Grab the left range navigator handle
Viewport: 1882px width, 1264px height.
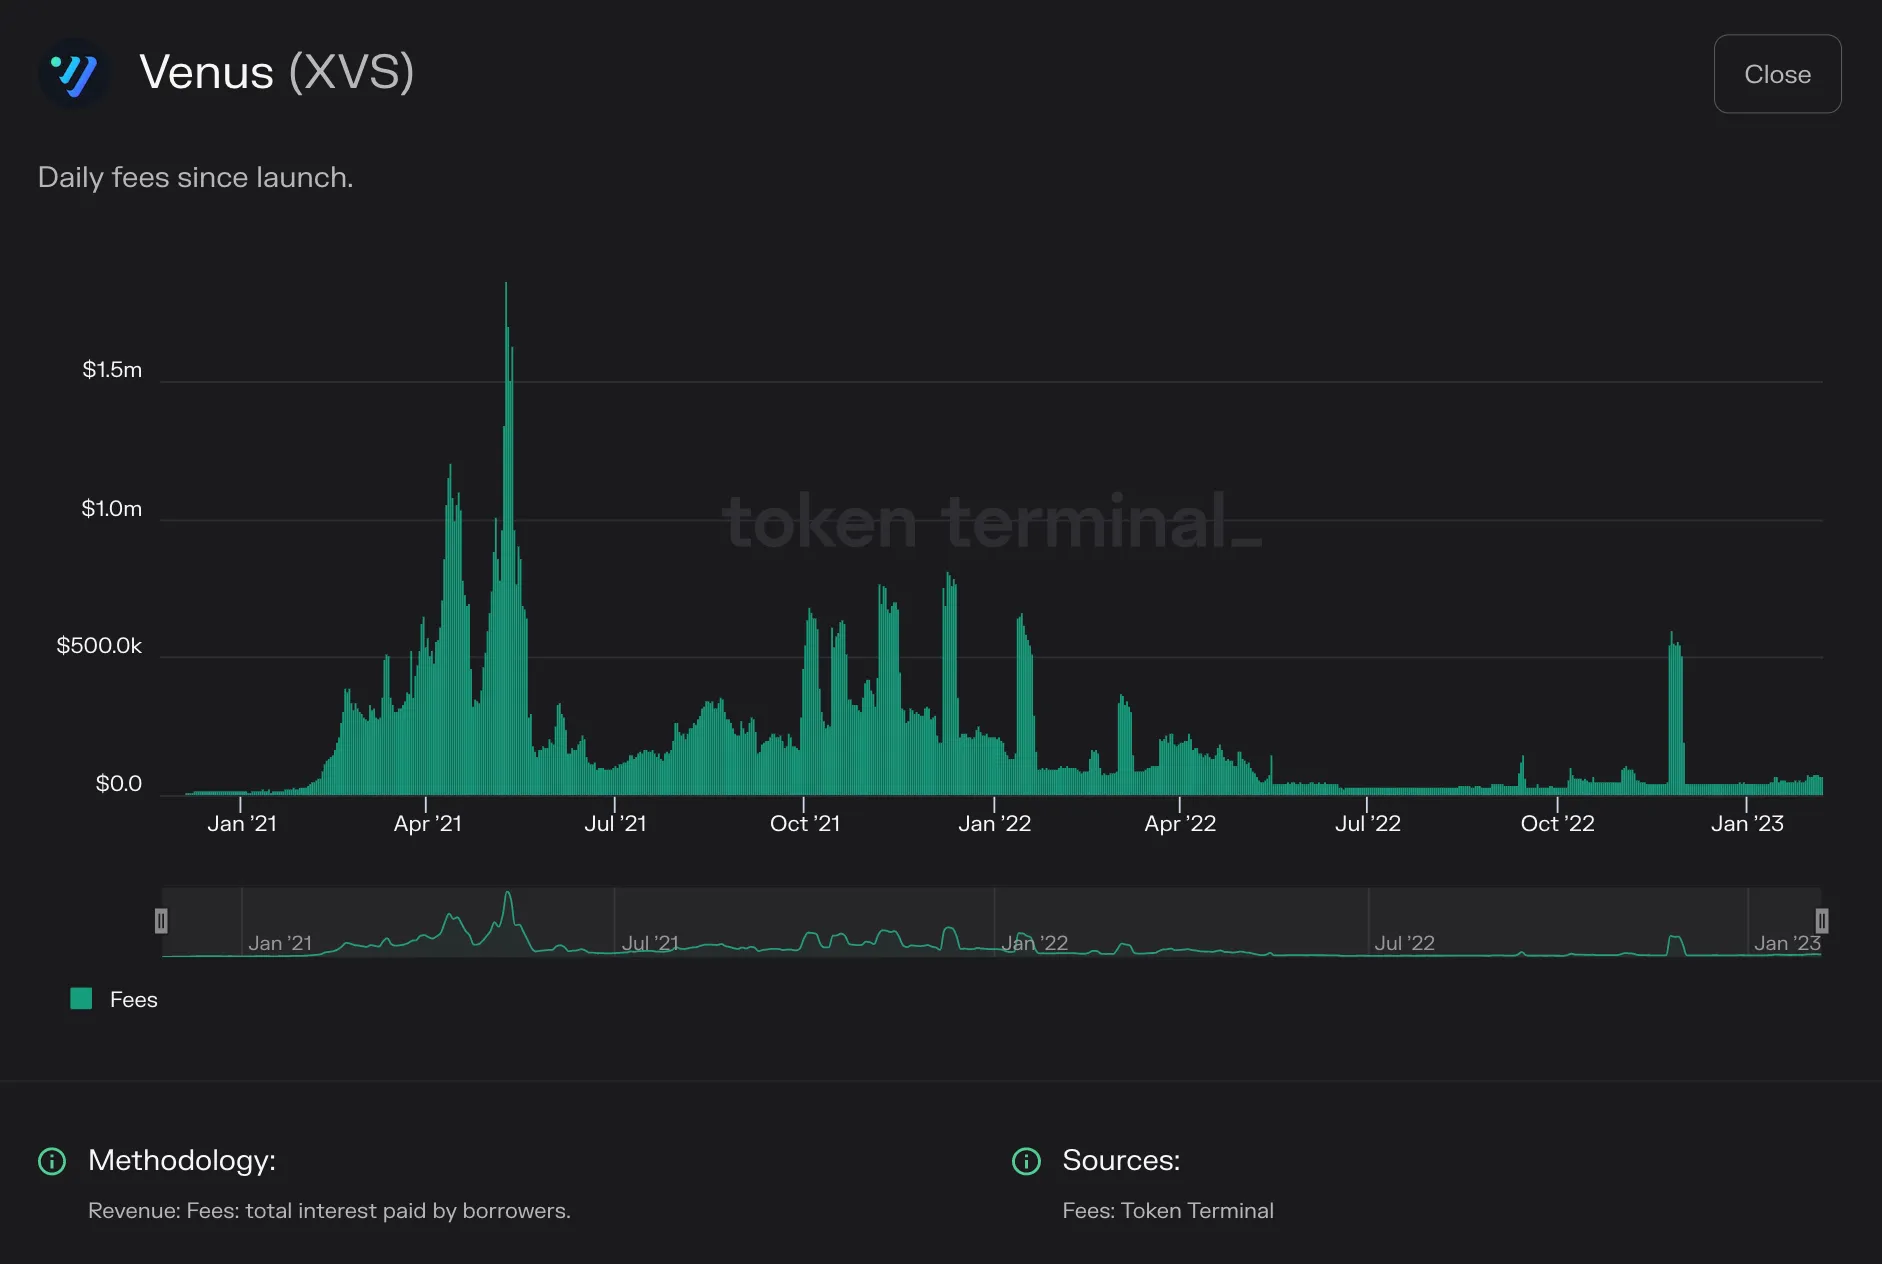(x=161, y=921)
